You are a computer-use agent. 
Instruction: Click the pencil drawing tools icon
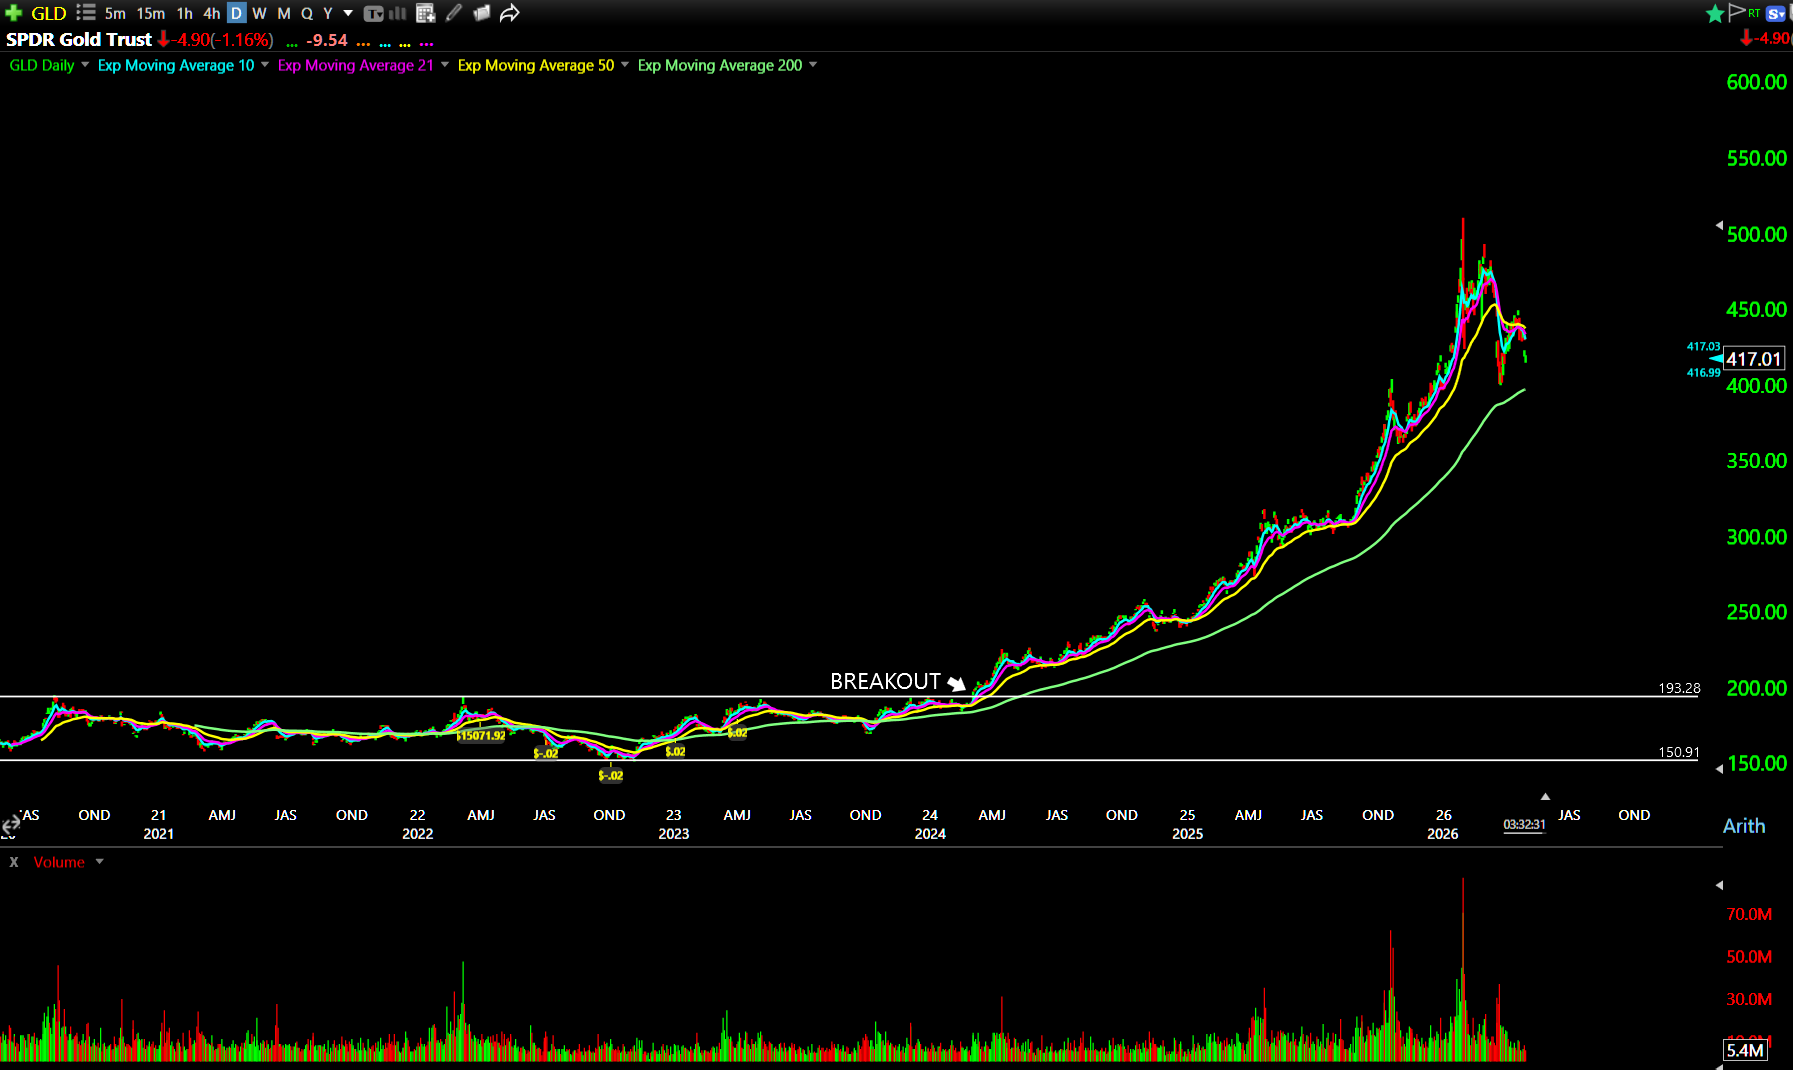(454, 13)
